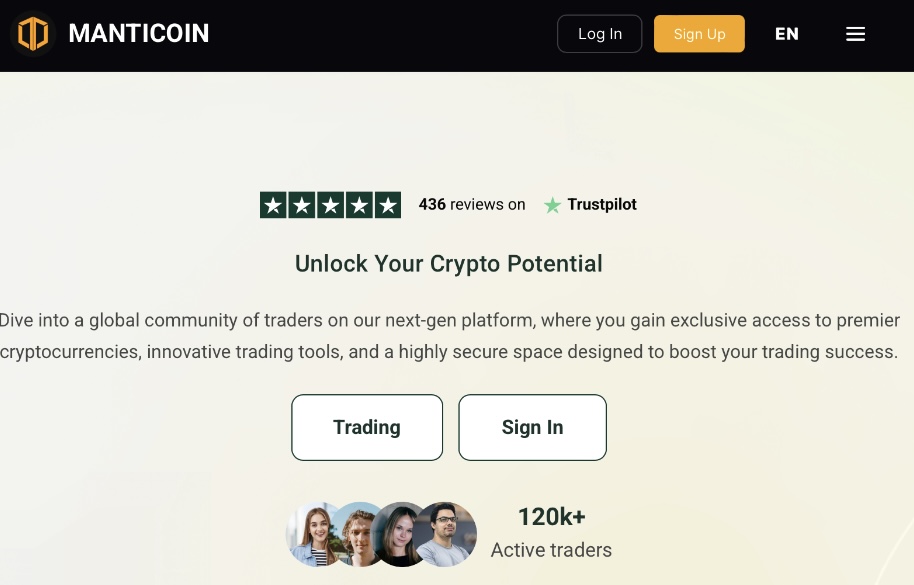Viewport: 914px width, 585px height.
Task: Open the hamburger menu
Action: (x=855, y=34)
